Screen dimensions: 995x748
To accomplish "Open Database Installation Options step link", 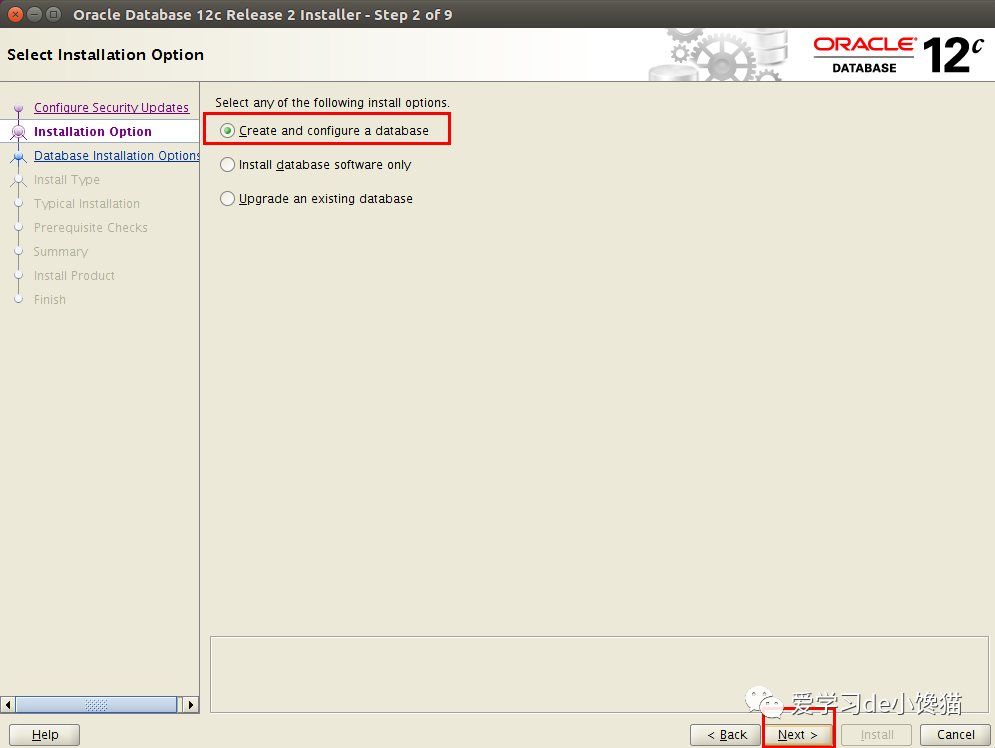I will [x=117, y=155].
